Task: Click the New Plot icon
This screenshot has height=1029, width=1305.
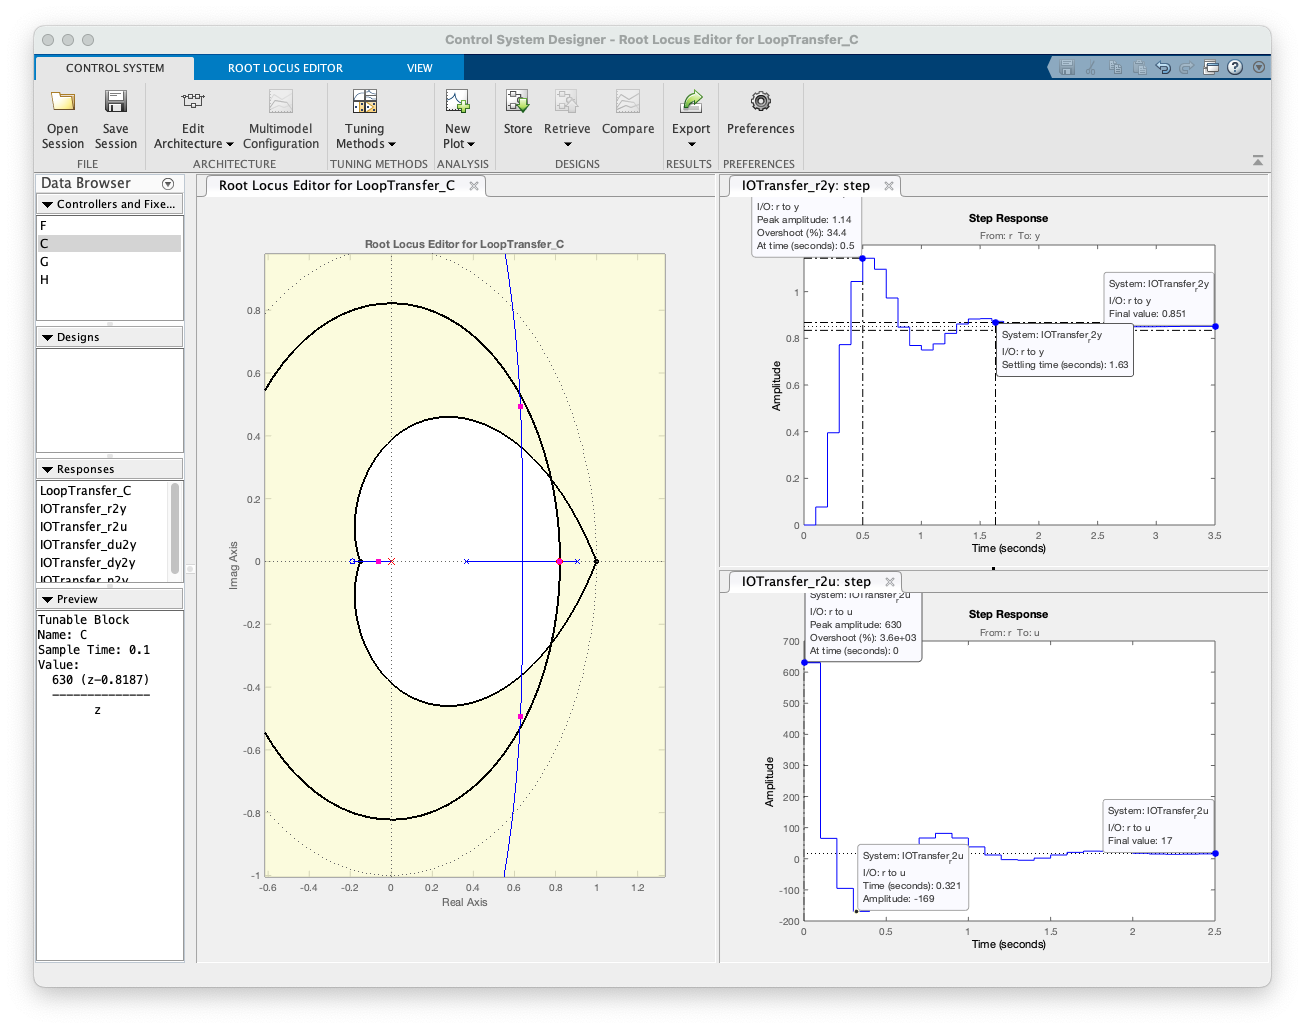Action: click(457, 101)
